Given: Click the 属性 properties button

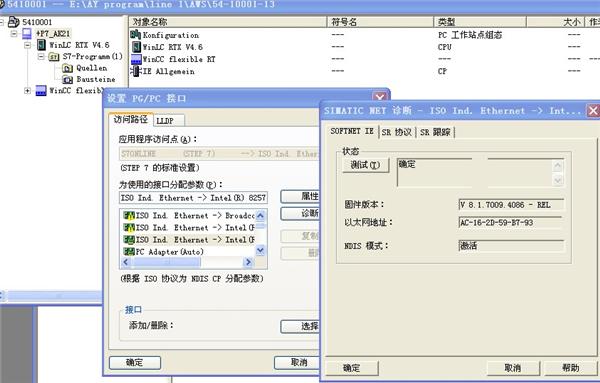Looking at the screenshot, I should (x=300, y=196).
